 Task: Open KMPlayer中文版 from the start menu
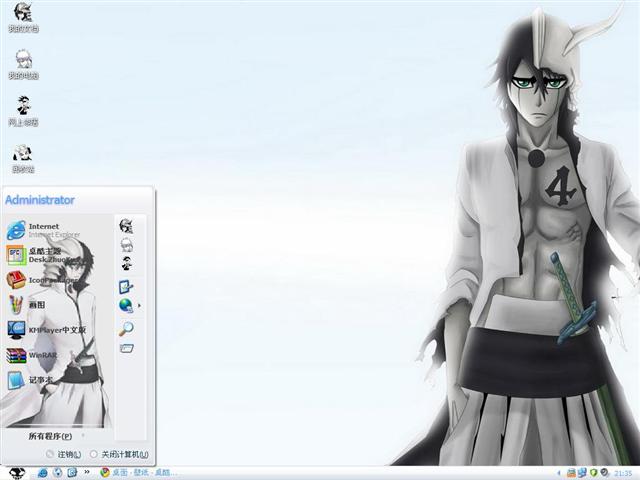coord(47,330)
